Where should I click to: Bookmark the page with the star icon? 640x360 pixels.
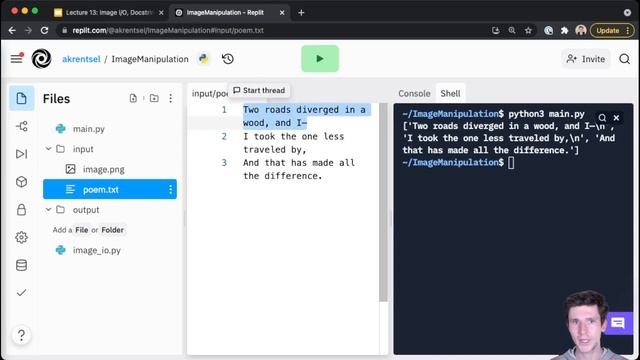tap(528, 31)
